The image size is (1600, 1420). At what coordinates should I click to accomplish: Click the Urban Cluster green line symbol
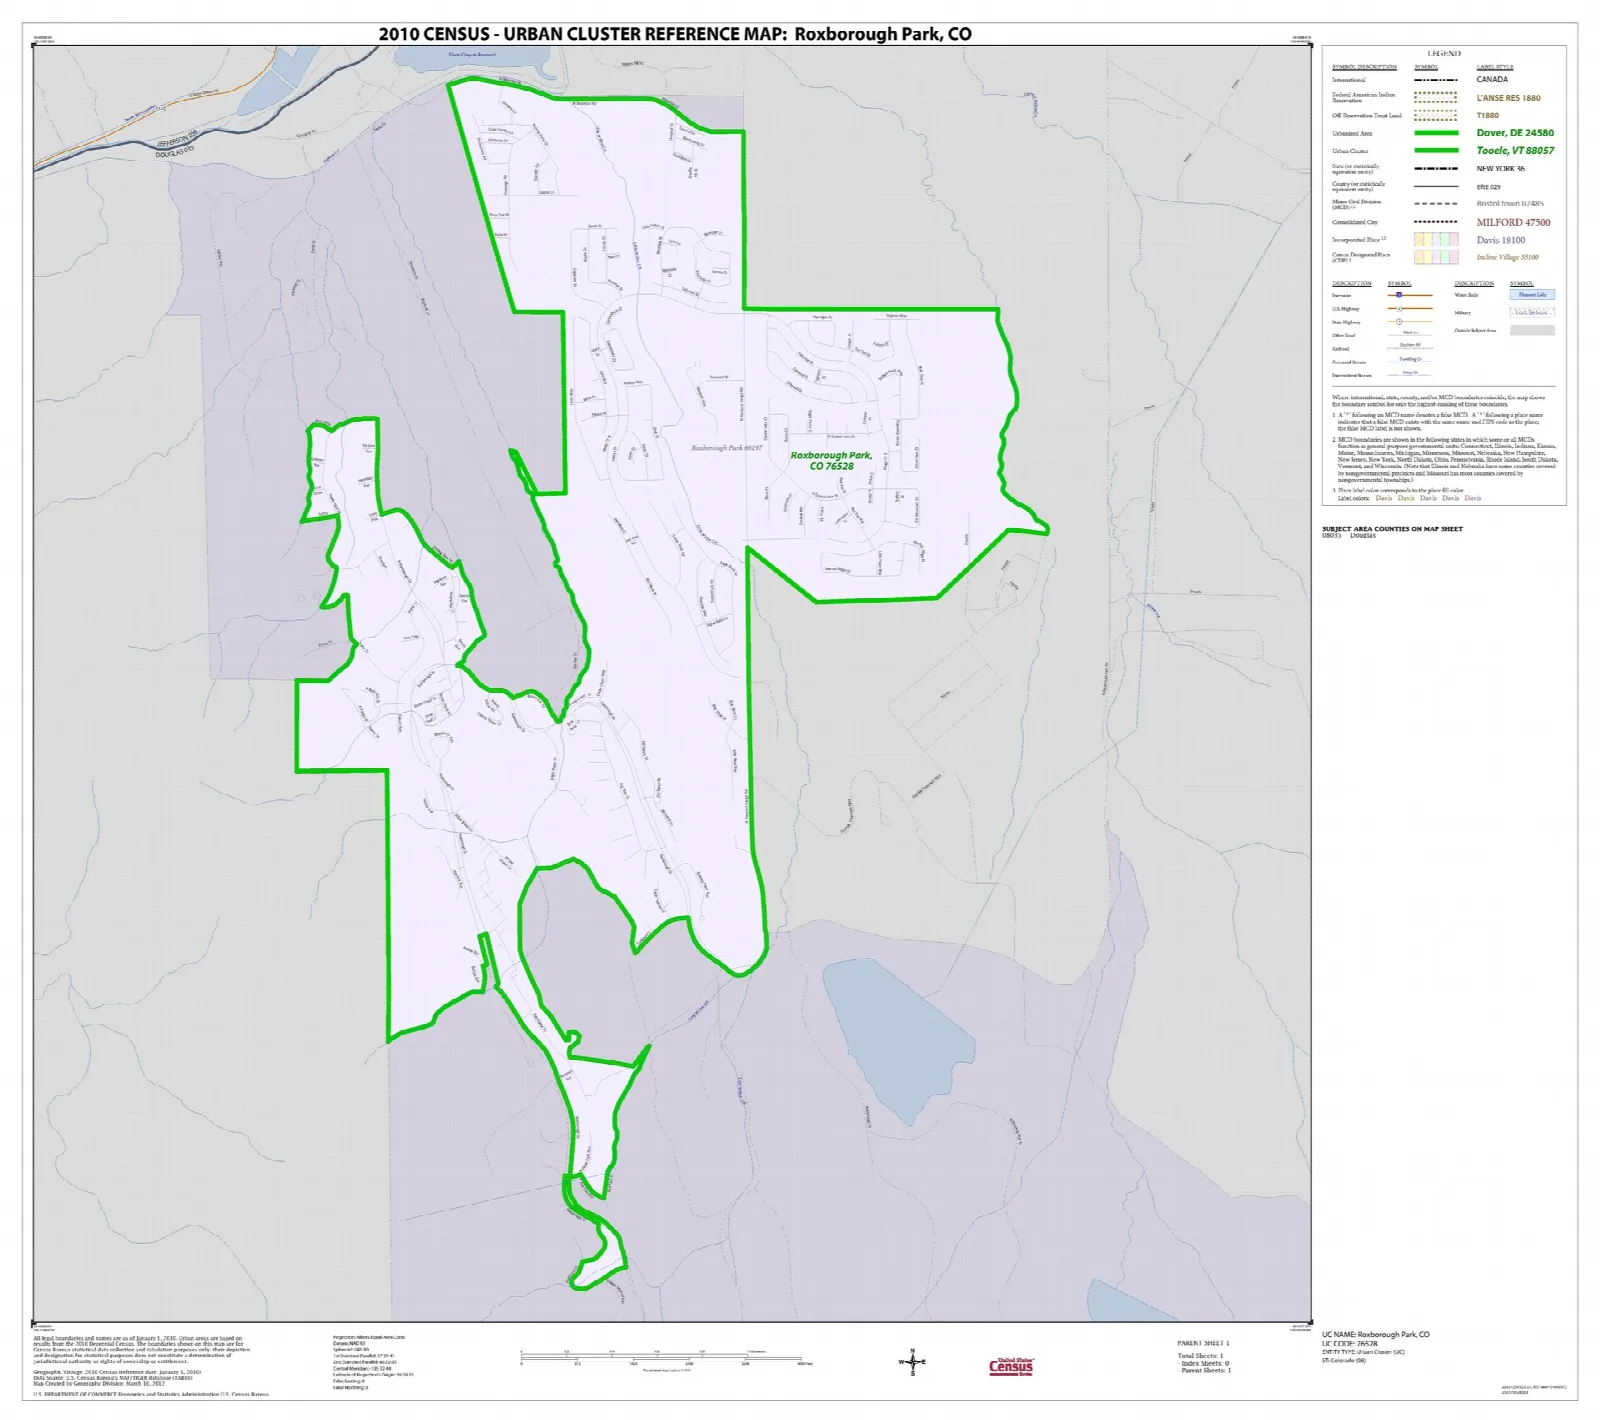[x=1435, y=151]
